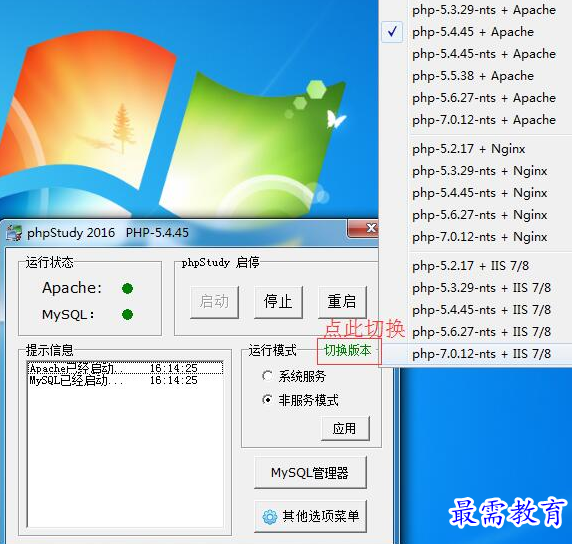Click the Apache: status label
The image size is (573, 544).
click(x=72, y=288)
